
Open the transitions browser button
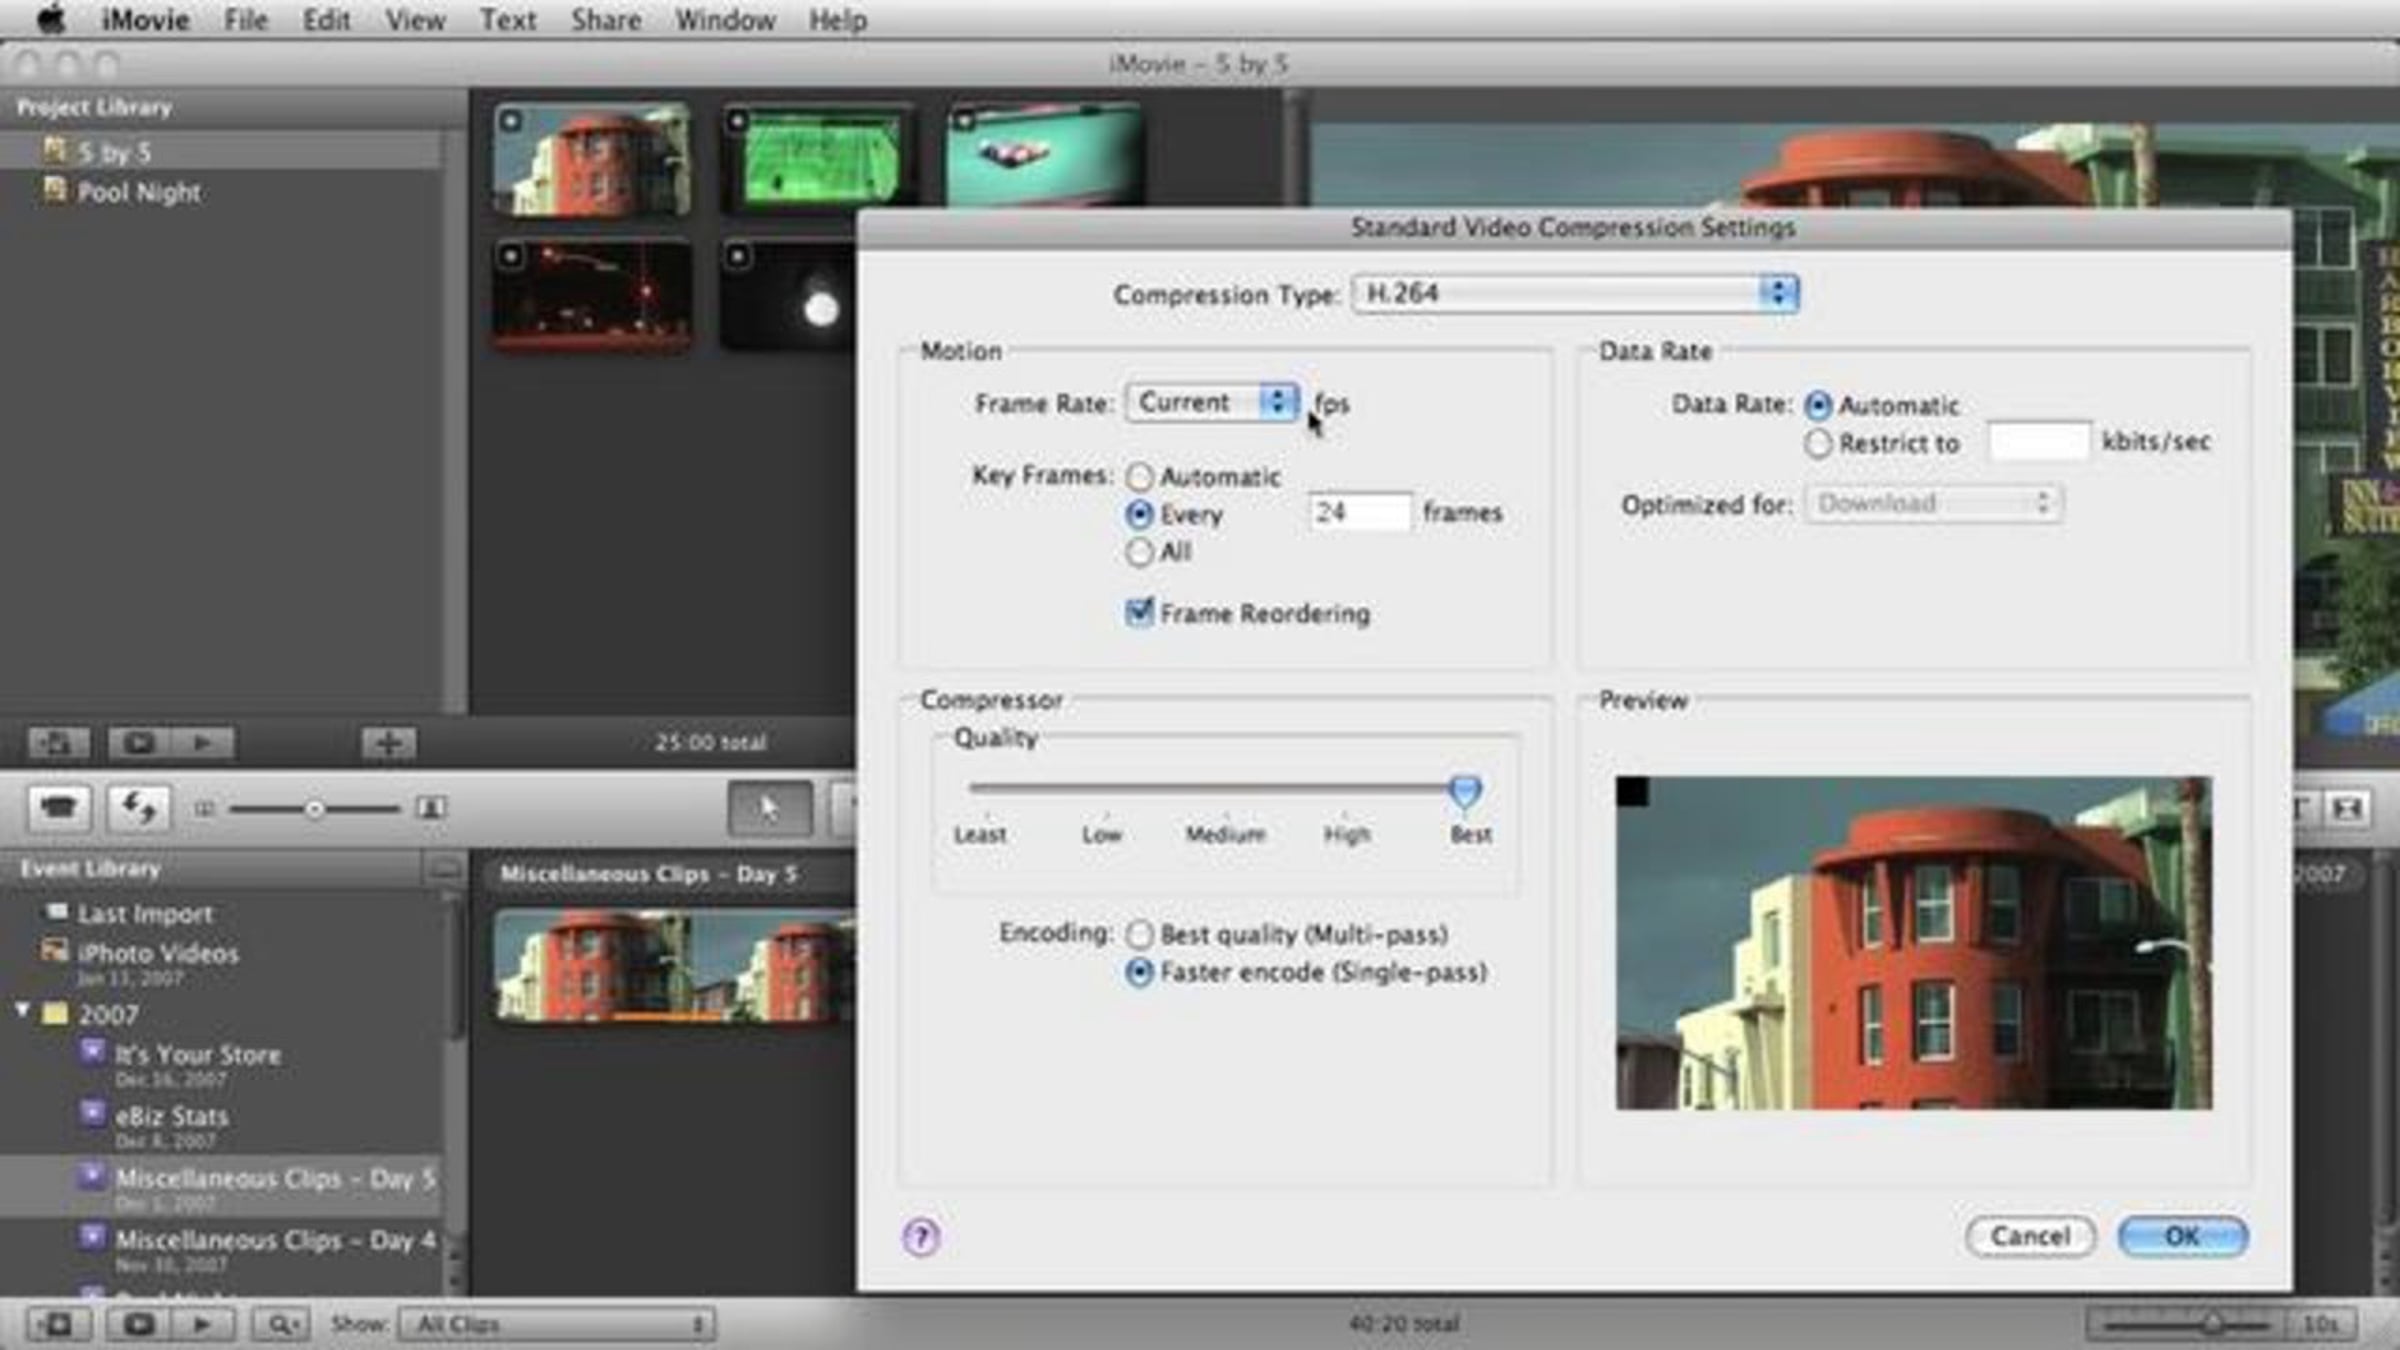pos(2347,807)
